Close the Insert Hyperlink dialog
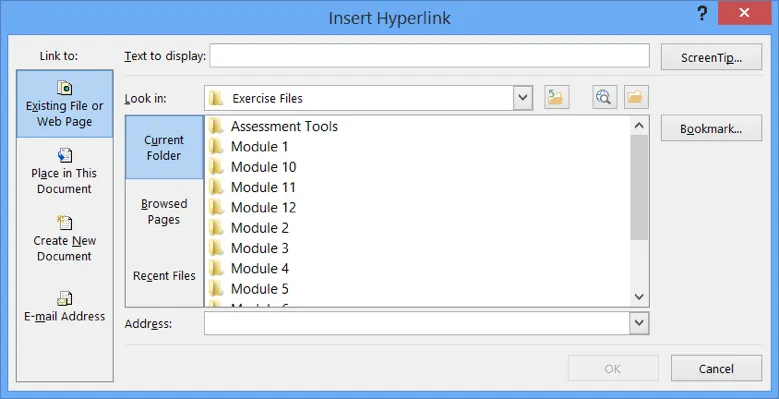Image resolution: width=779 pixels, height=399 pixels. 744,13
